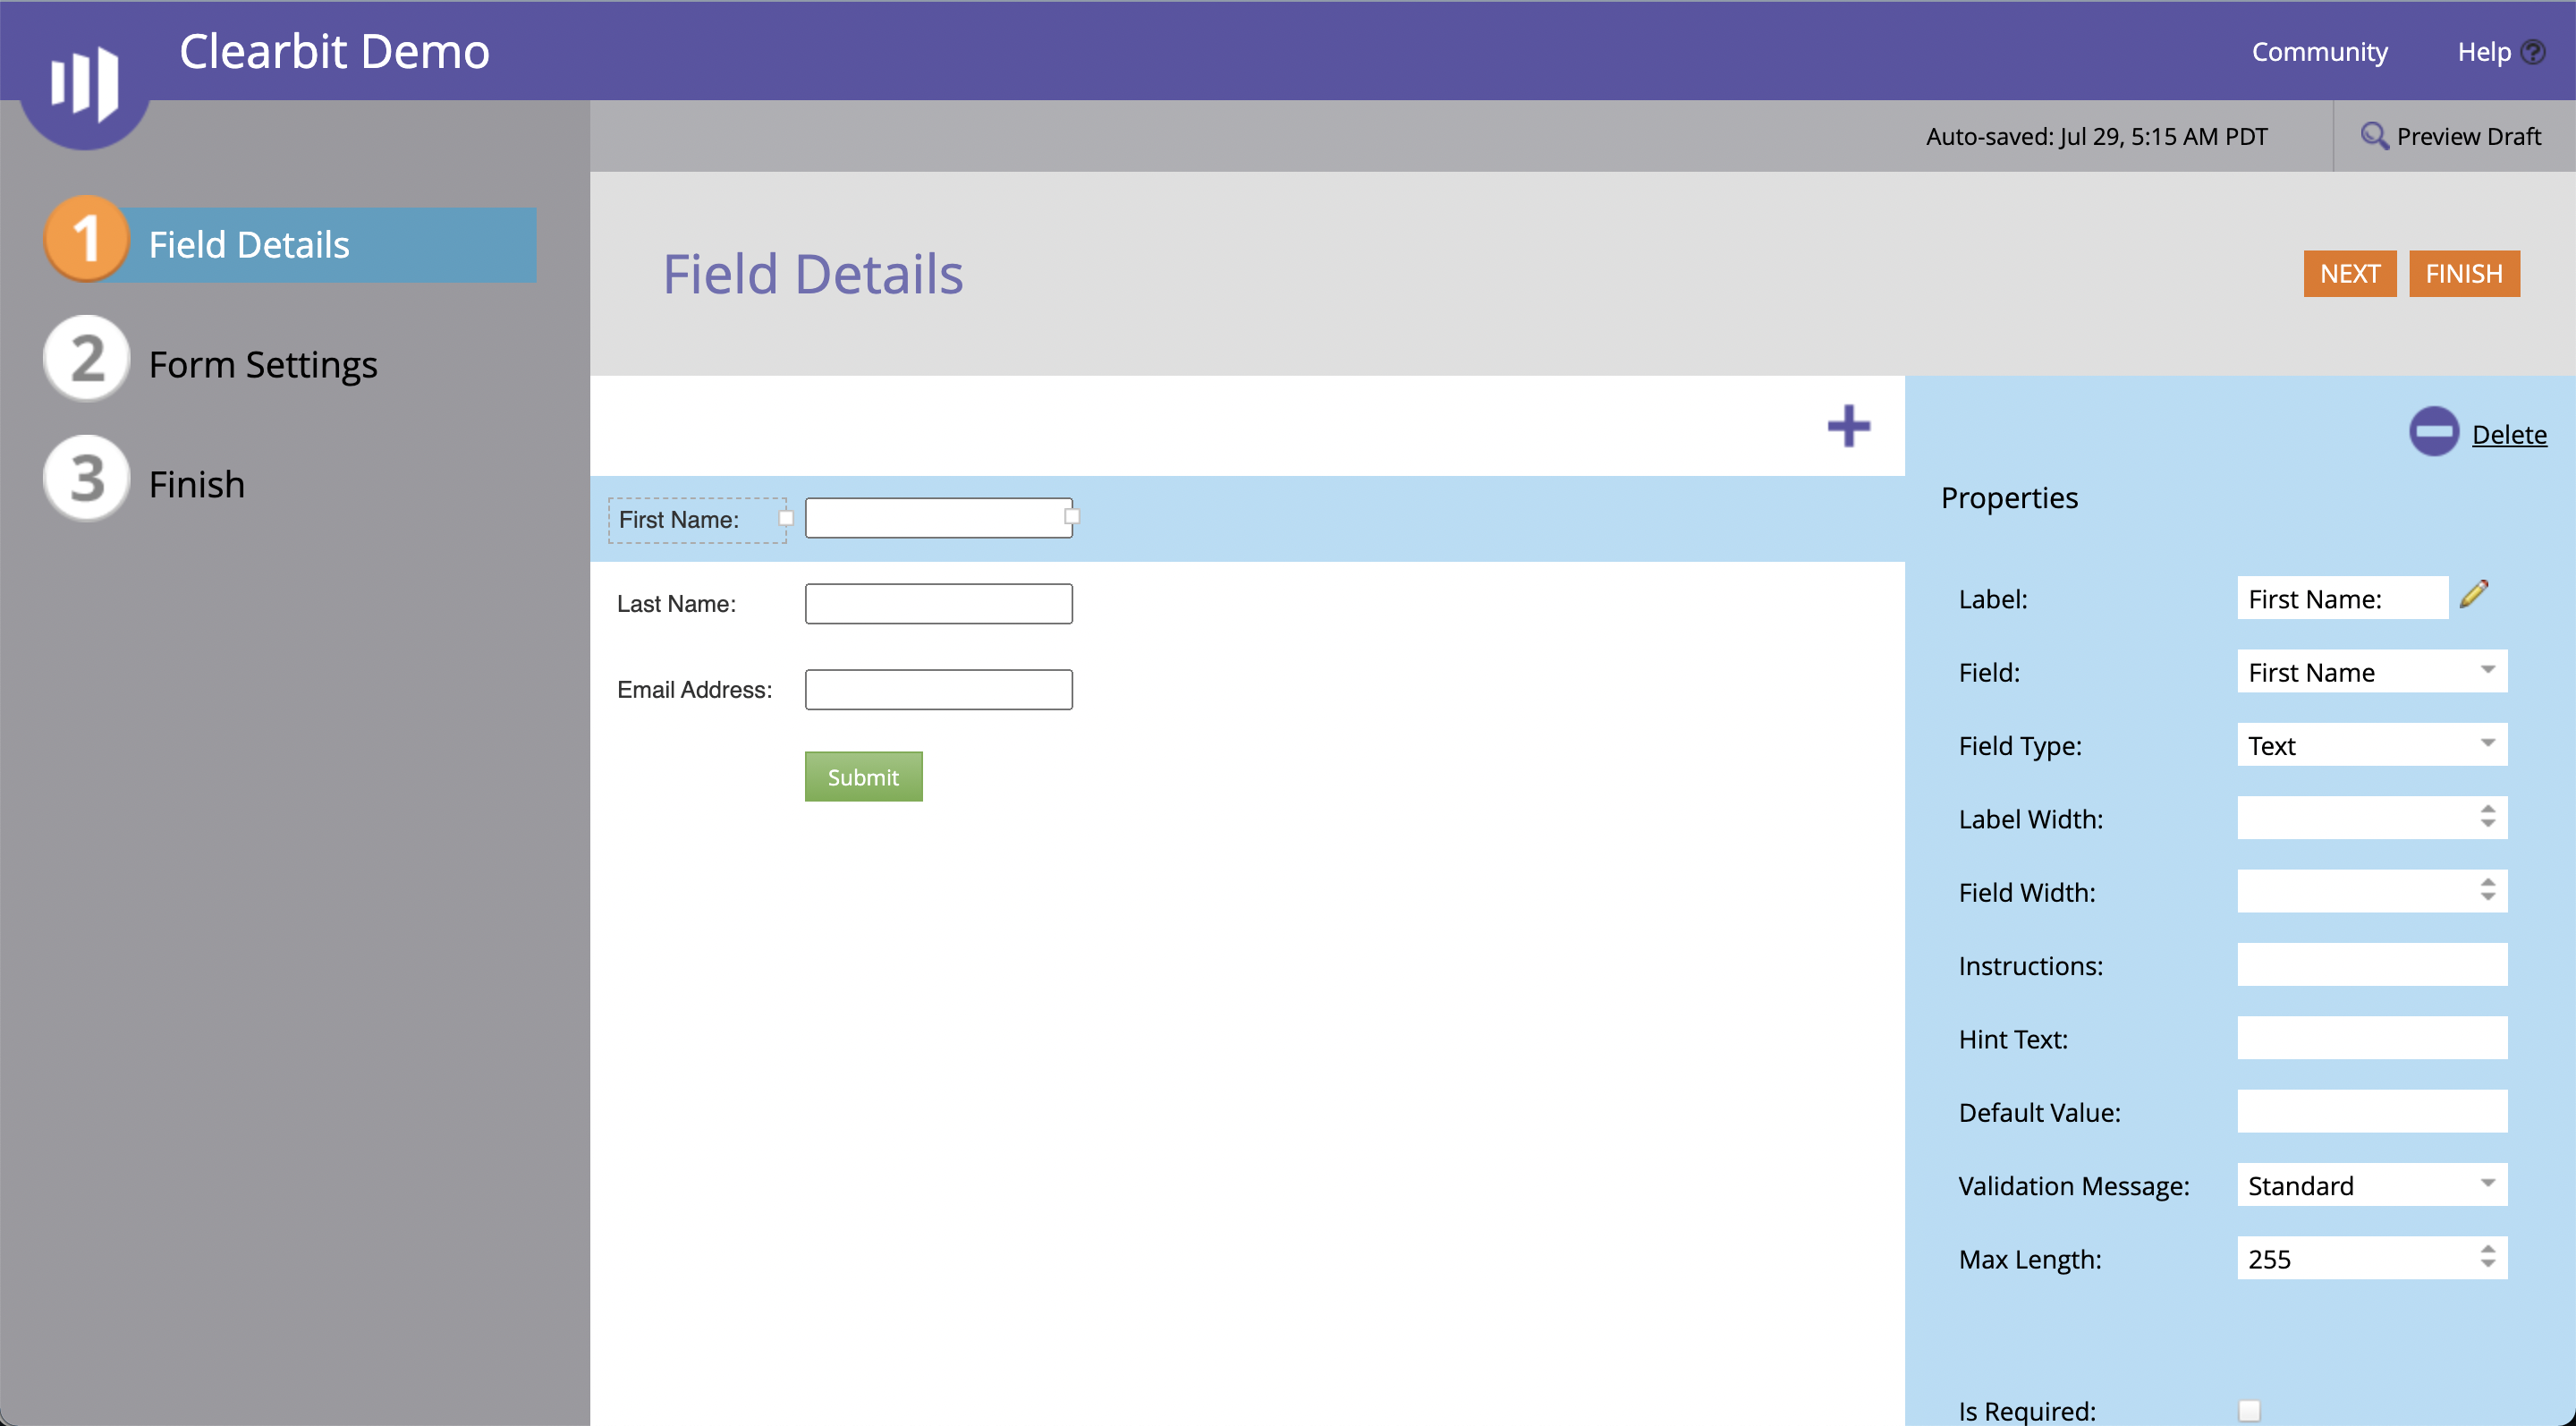Toggle the Is Required checkbox
This screenshot has height=1426, width=2576.
pyautogui.click(x=2249, y=1410)
